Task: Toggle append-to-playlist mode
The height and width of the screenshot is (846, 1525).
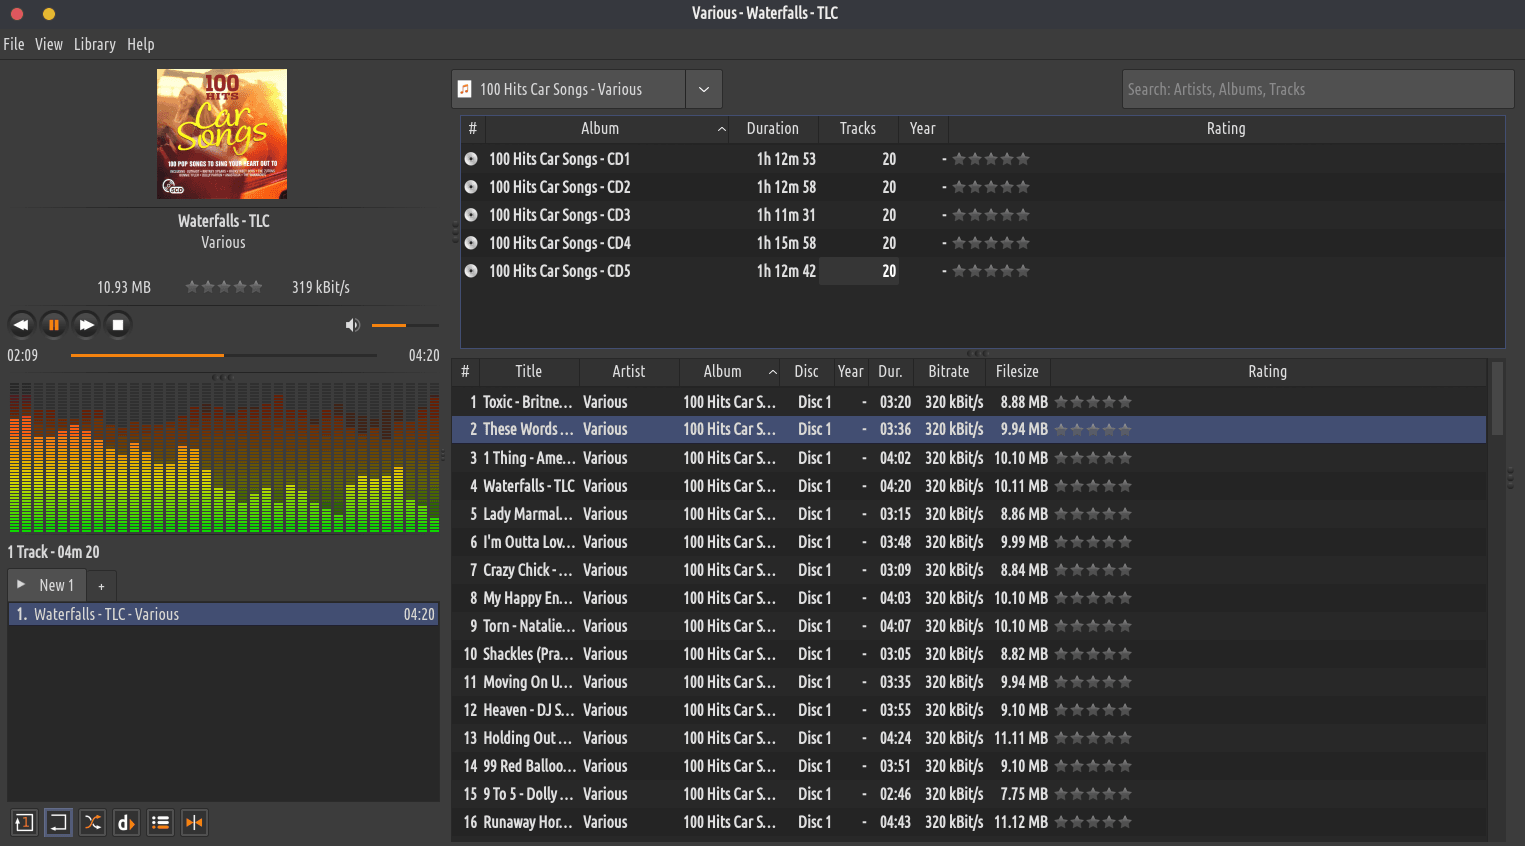Action: [x=160, y=822]
